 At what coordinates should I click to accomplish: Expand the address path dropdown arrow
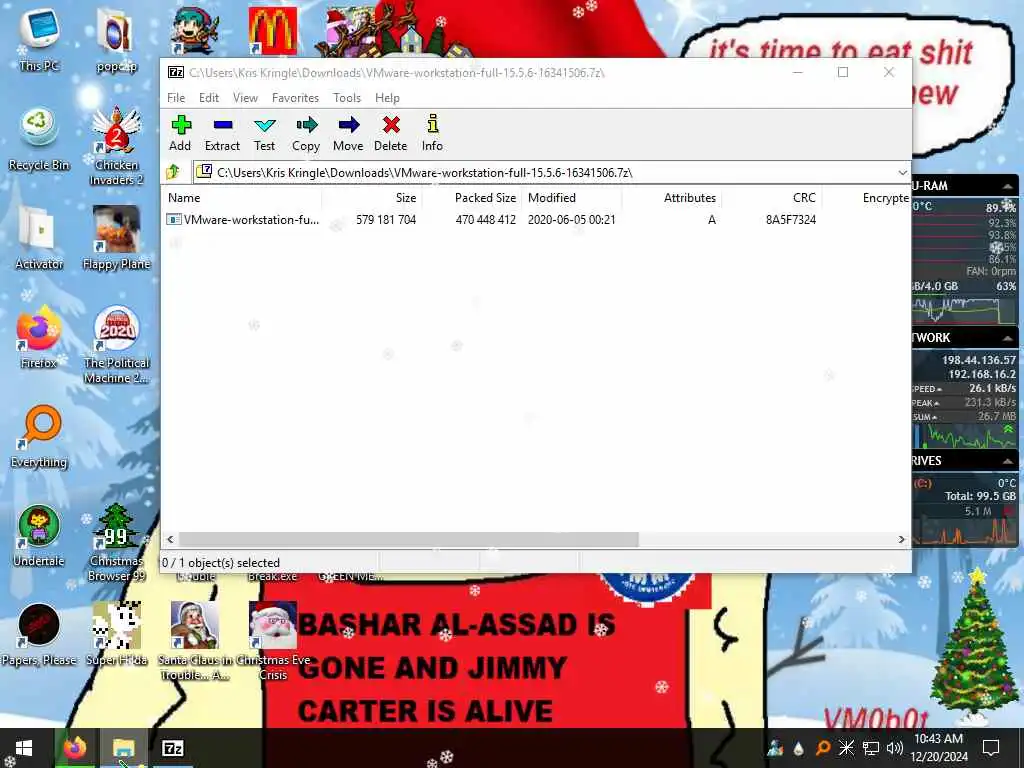click(x=902, y=172)
